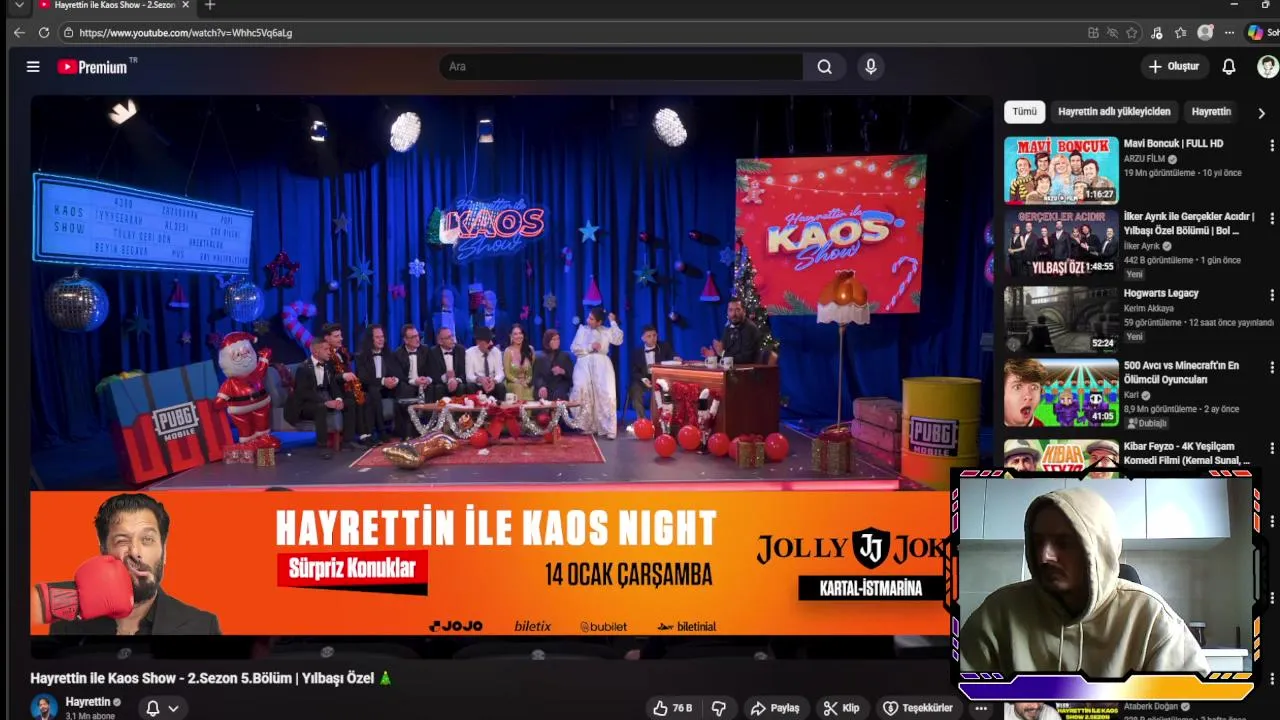Open Mavi Boncuk | FULL HD title
The image size is (1280, 720).
click(1173, 144)
